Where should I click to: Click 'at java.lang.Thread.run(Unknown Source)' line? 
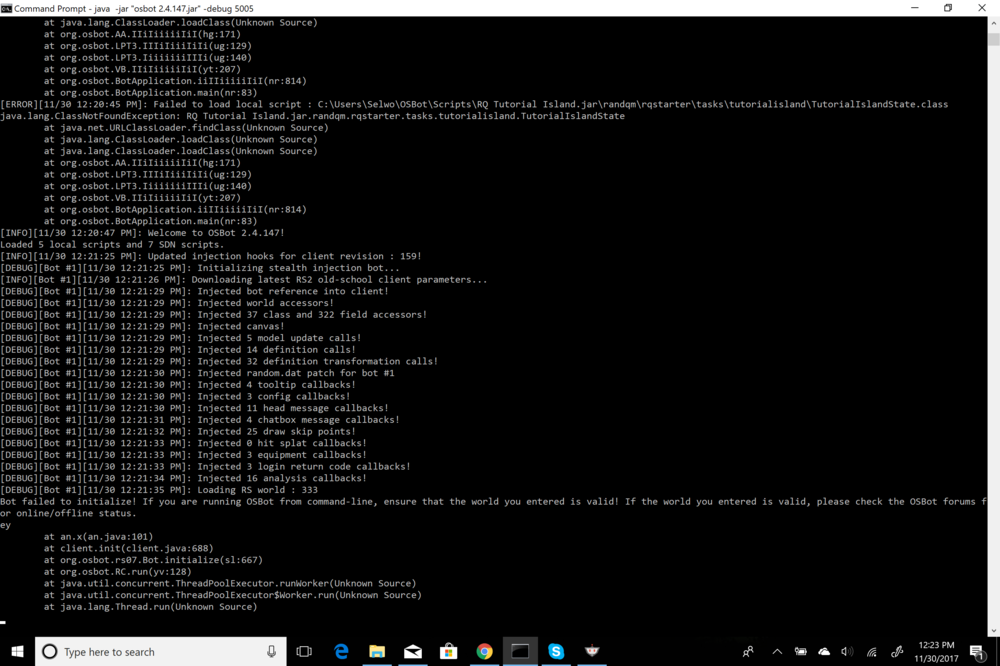pyautogui.click(x=151, y=607)
